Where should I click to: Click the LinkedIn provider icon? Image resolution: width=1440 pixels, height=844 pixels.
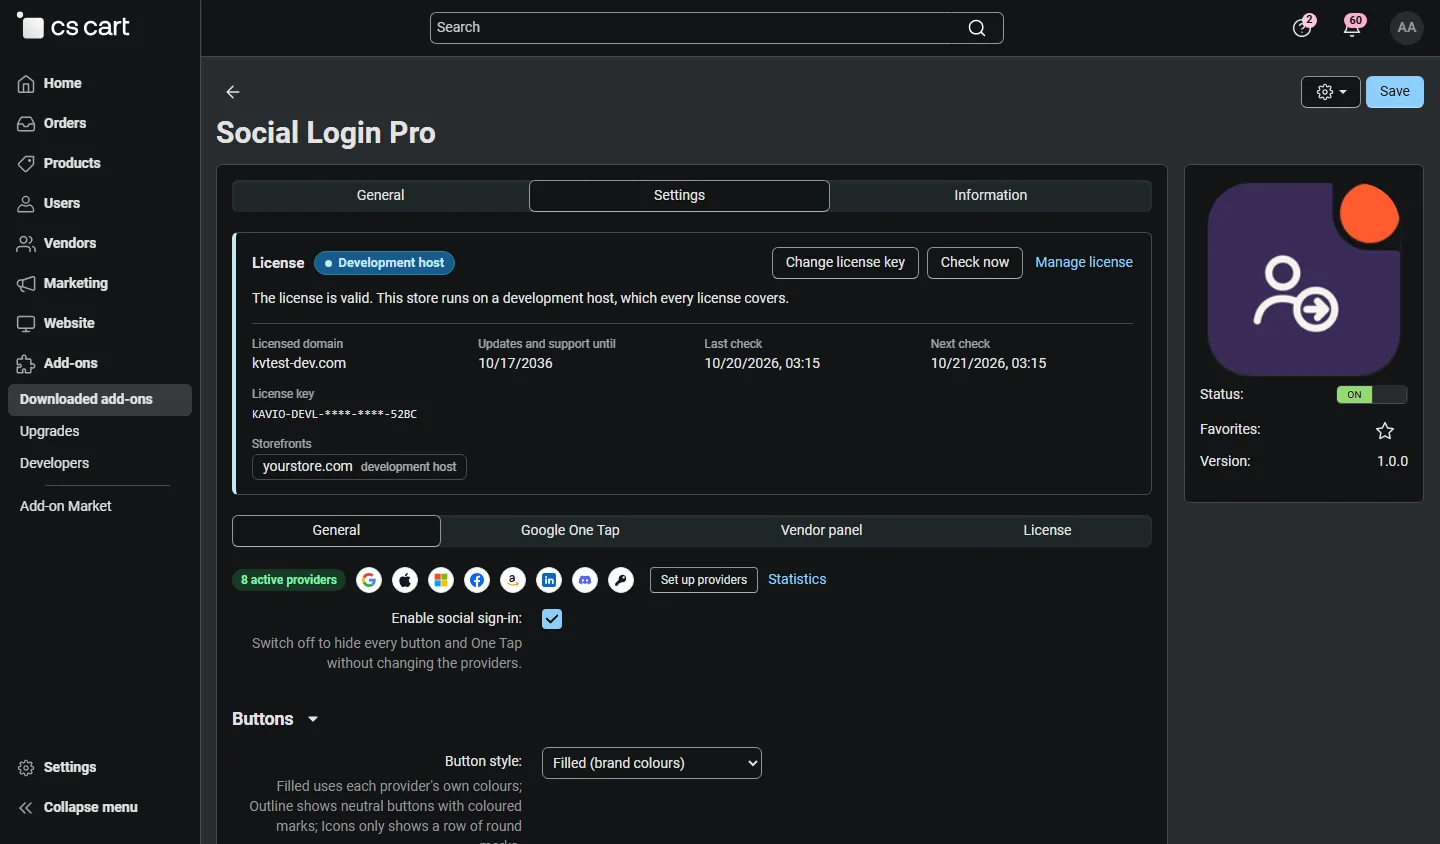(x=549, y=580)
